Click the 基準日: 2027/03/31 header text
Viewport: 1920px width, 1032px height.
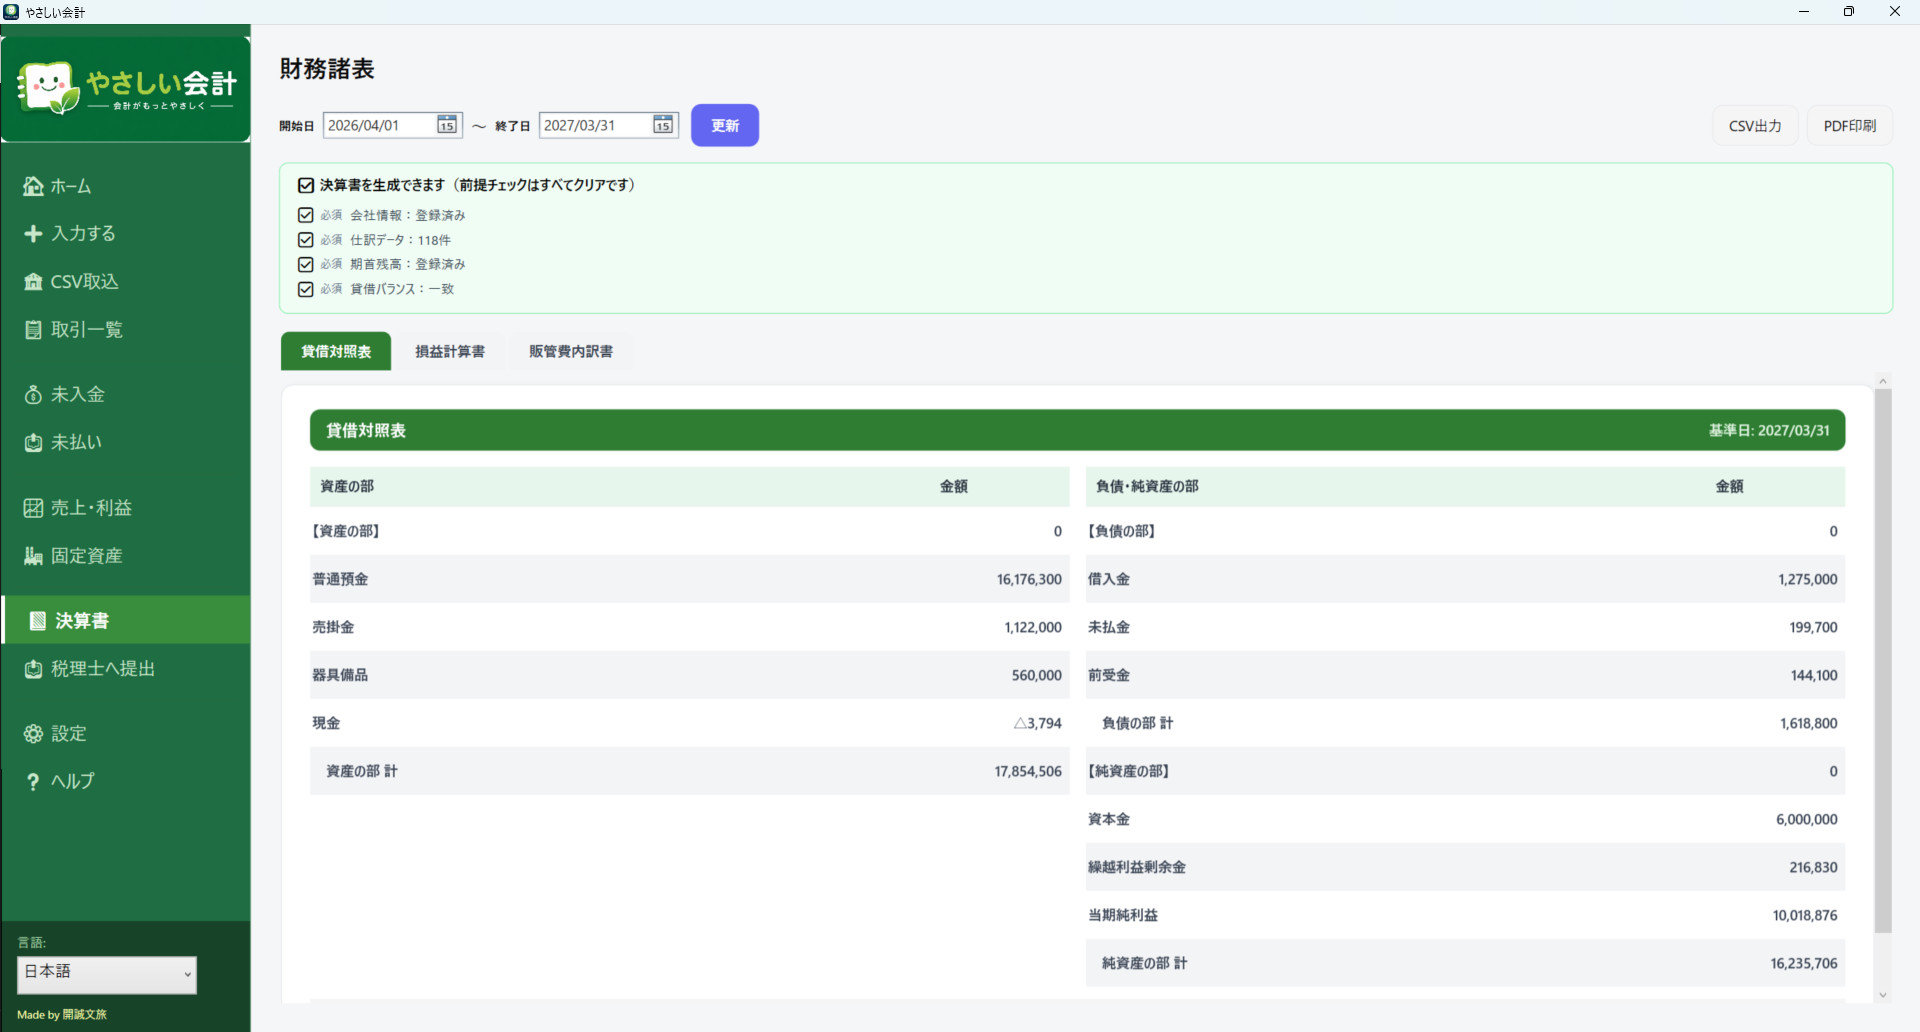click(x=1769, y=431)
